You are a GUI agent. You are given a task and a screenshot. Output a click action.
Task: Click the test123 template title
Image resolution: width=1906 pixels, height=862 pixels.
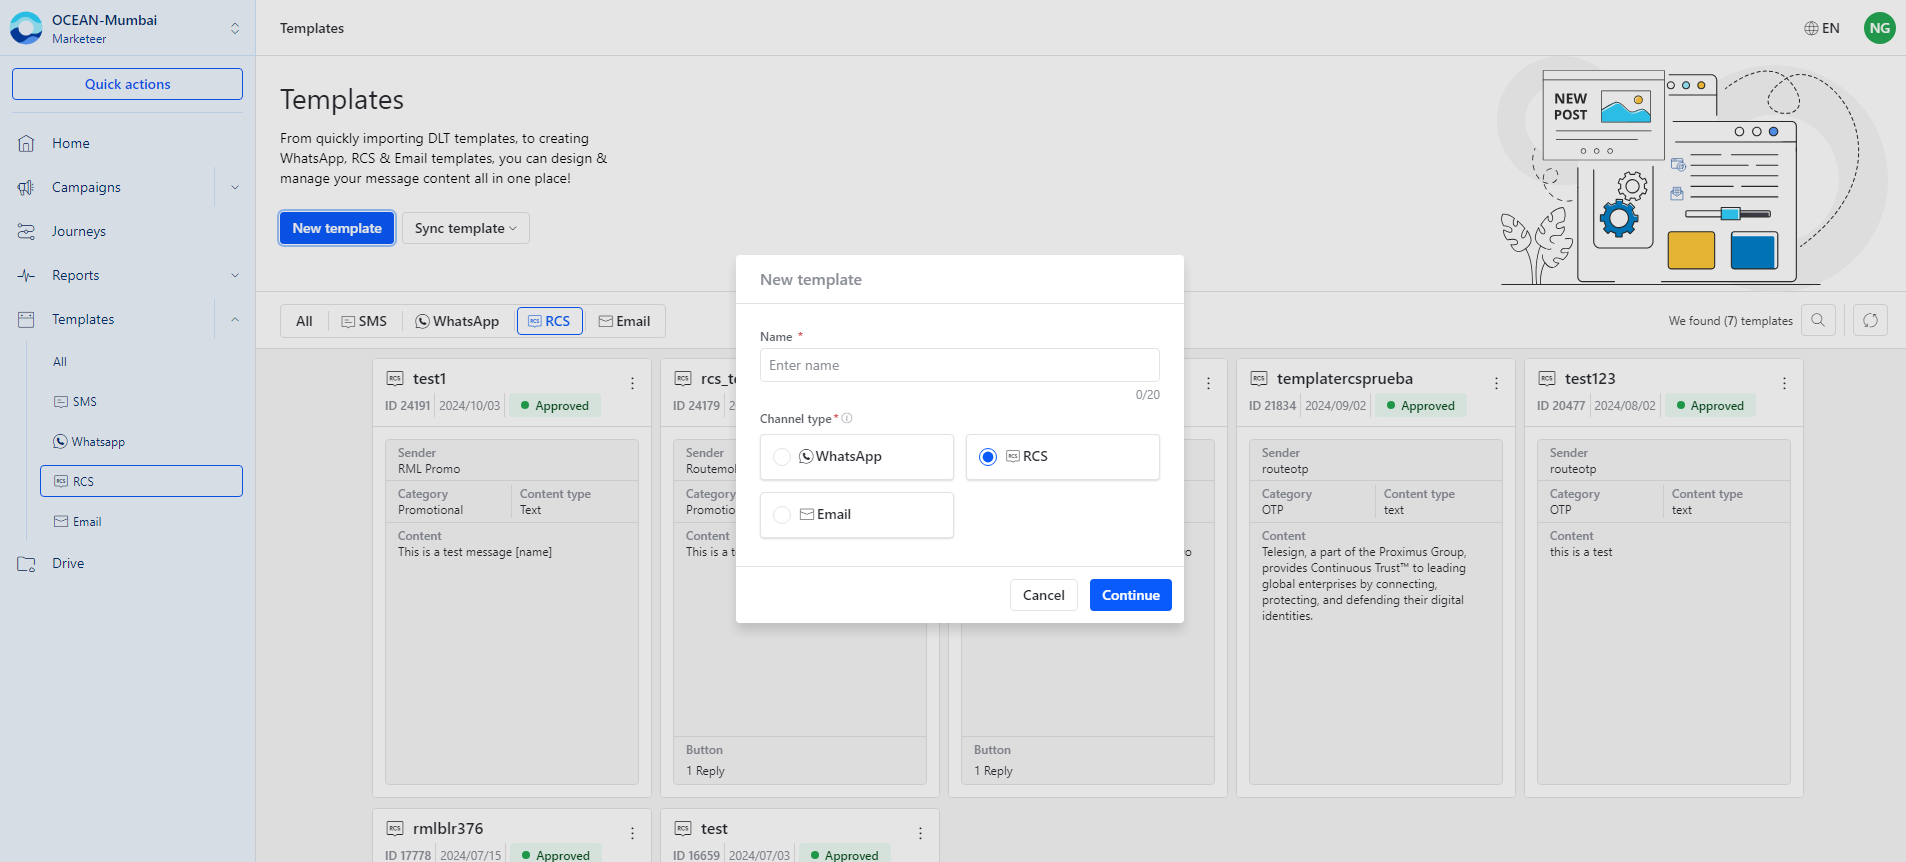pos(1590,378)
